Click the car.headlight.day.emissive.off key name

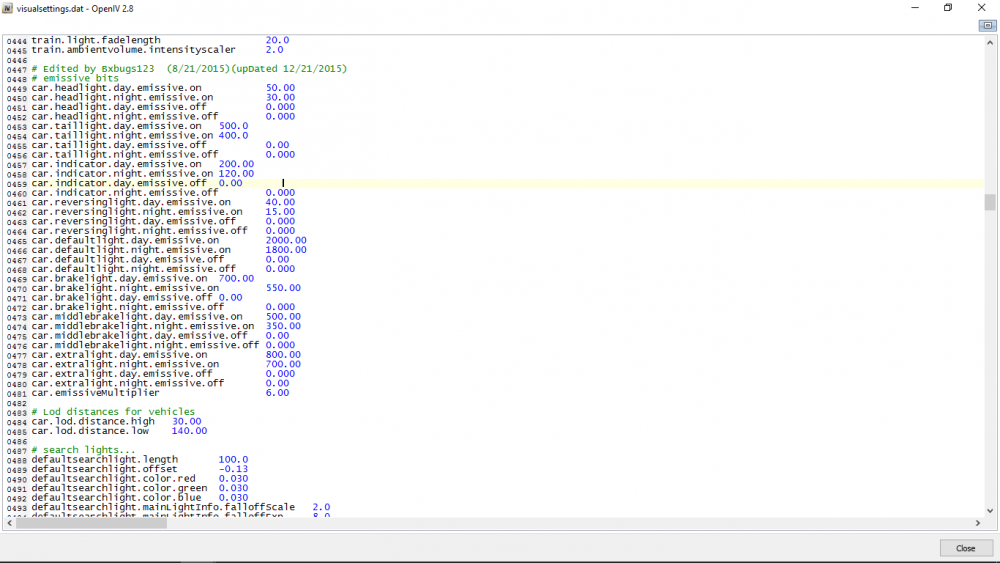coord(119,107)
